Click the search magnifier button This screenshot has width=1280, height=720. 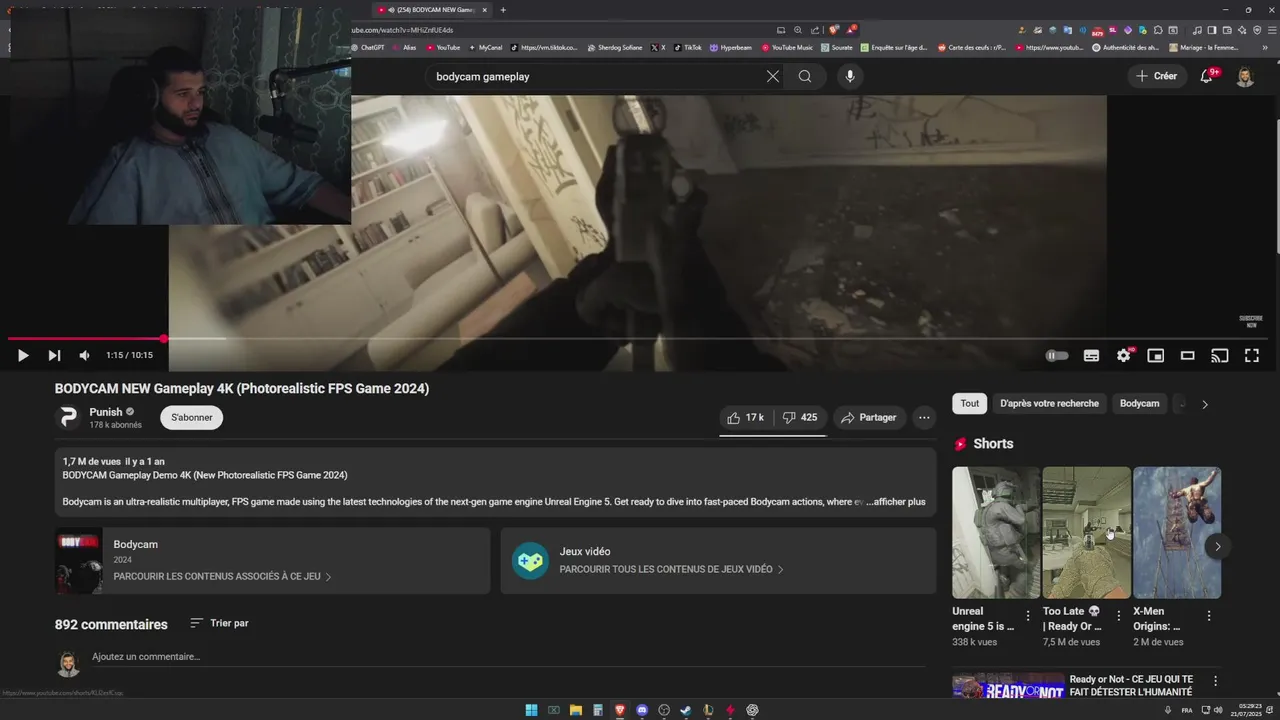coord(805,76)
